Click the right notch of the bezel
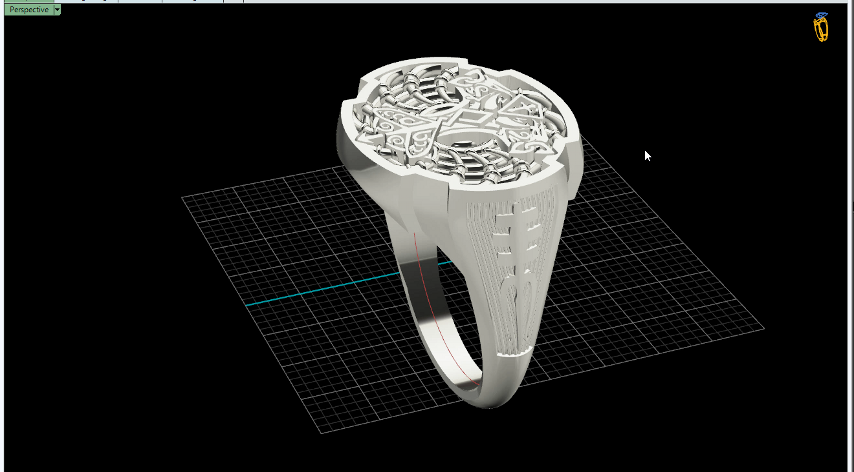854x472 pixels. [576, 152]
